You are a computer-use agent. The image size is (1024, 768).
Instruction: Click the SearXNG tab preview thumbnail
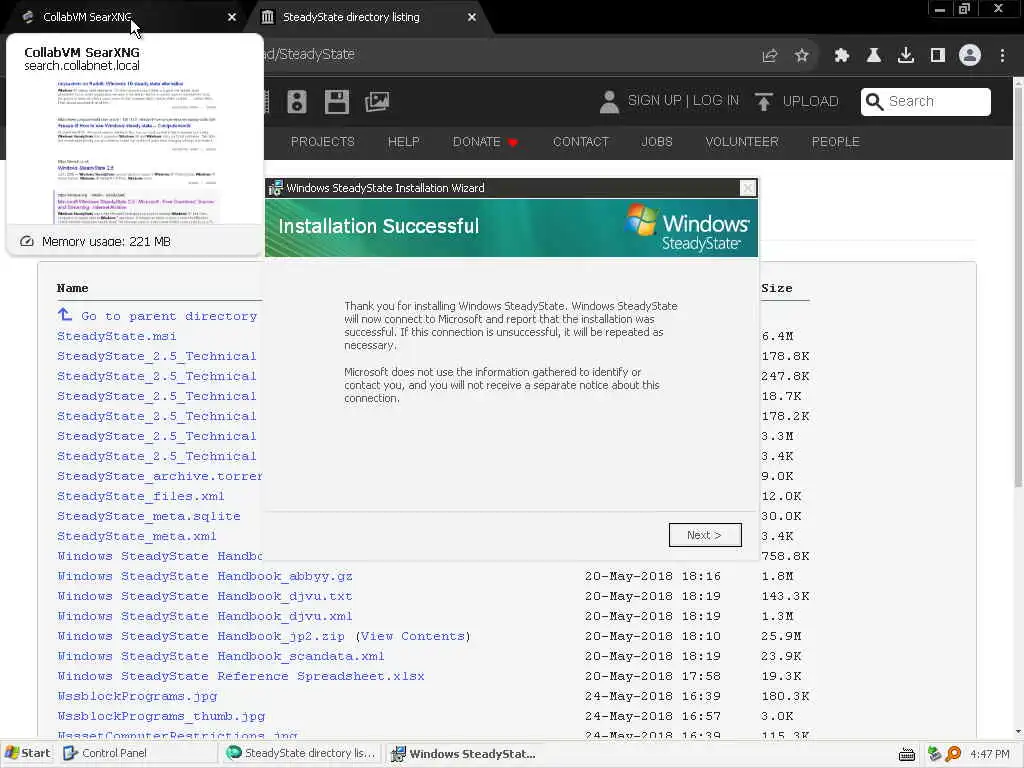pyautogui.click(x=135, y=152)
